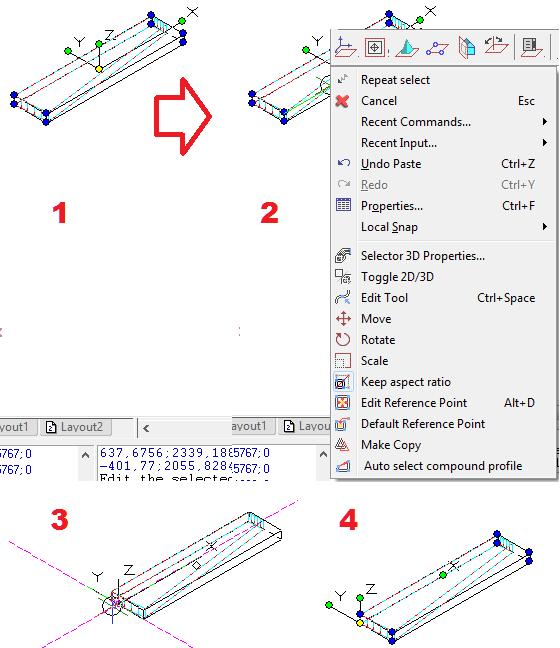Click the yellow reference point handle in view 1
The height and width of the screenshot is (648, 560).
(x=99, y=69)
